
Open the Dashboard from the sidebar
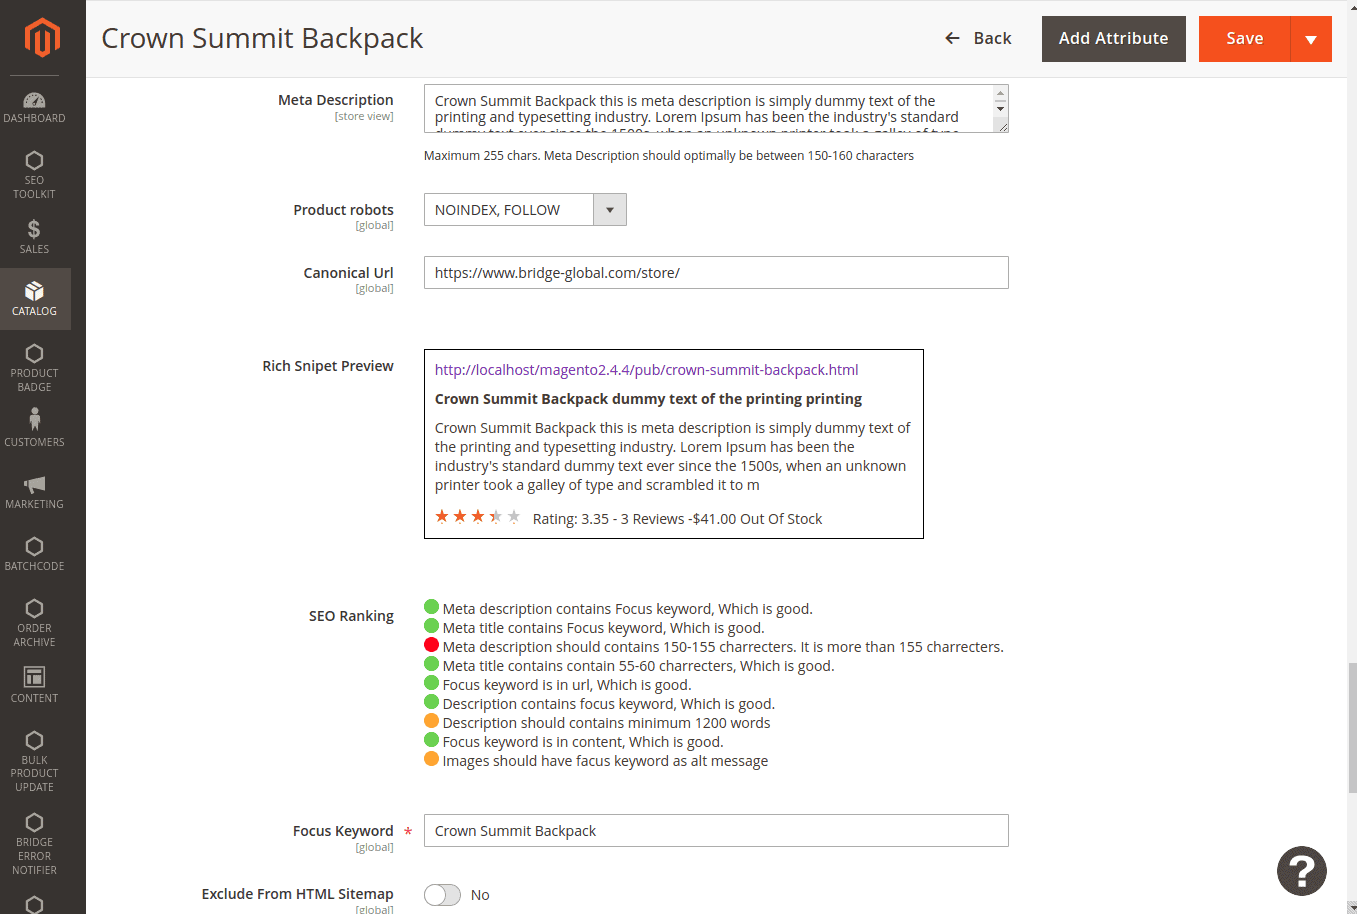[35, 107]
